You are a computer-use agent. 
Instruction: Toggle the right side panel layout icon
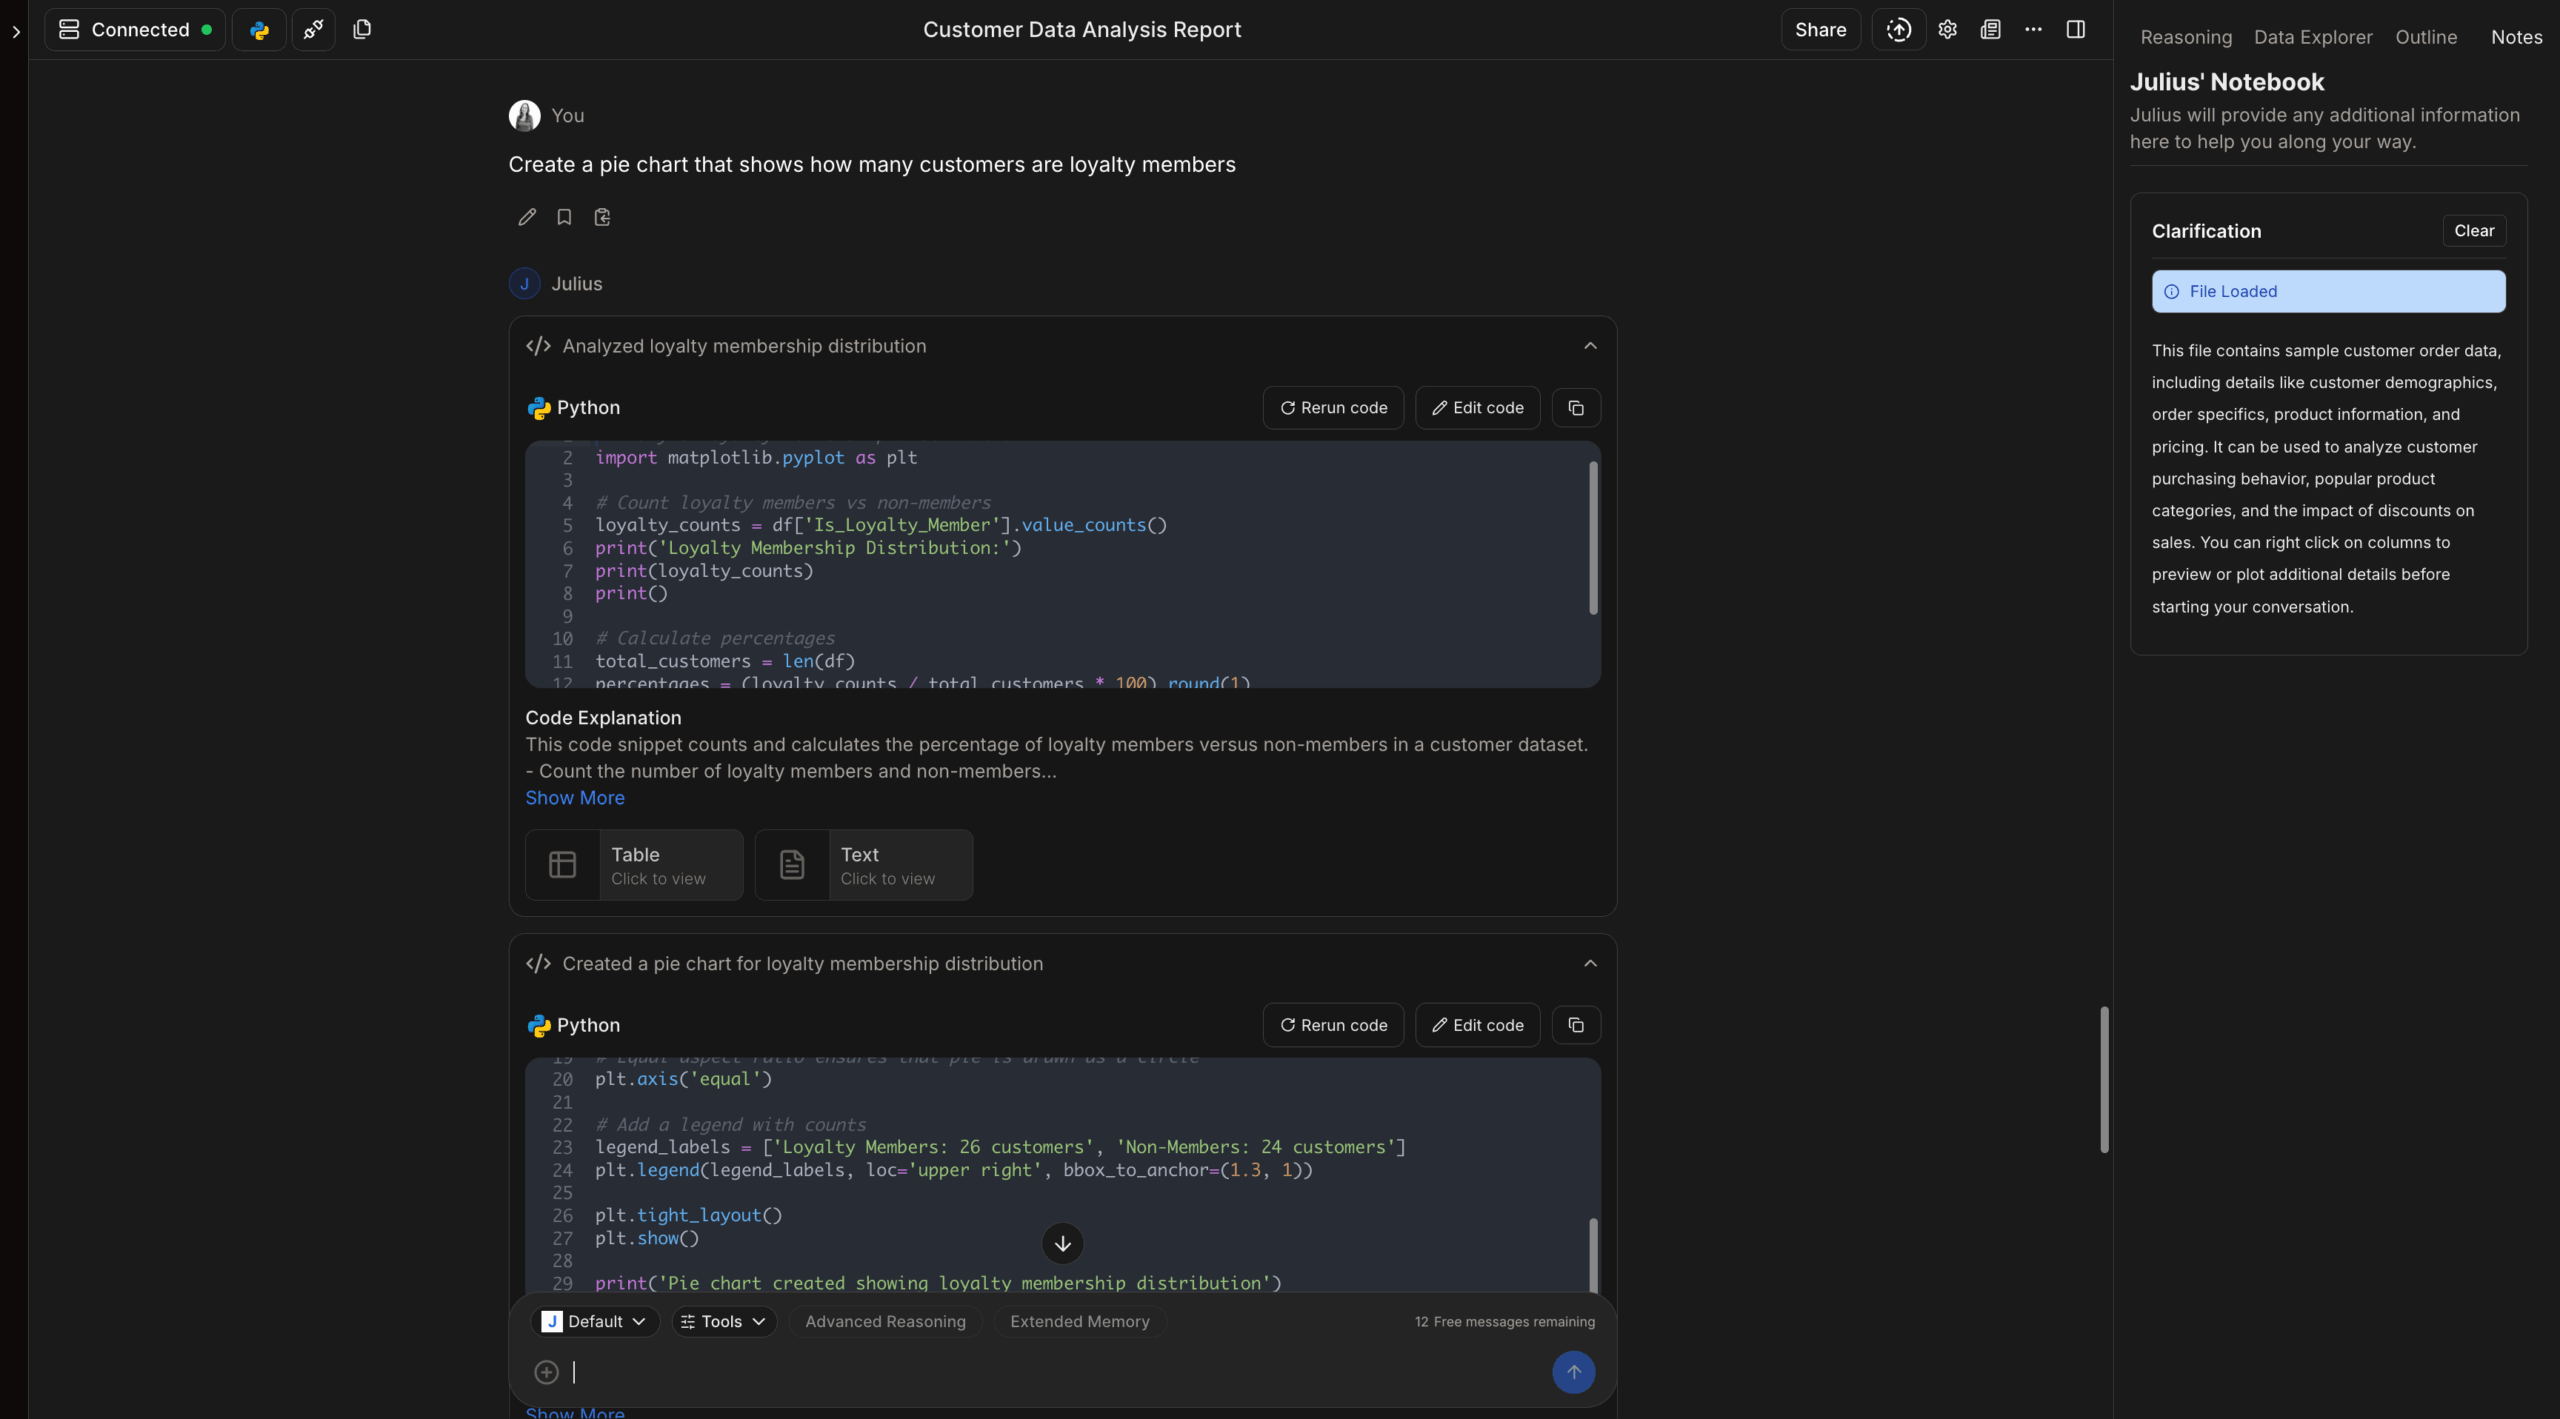2076,30
